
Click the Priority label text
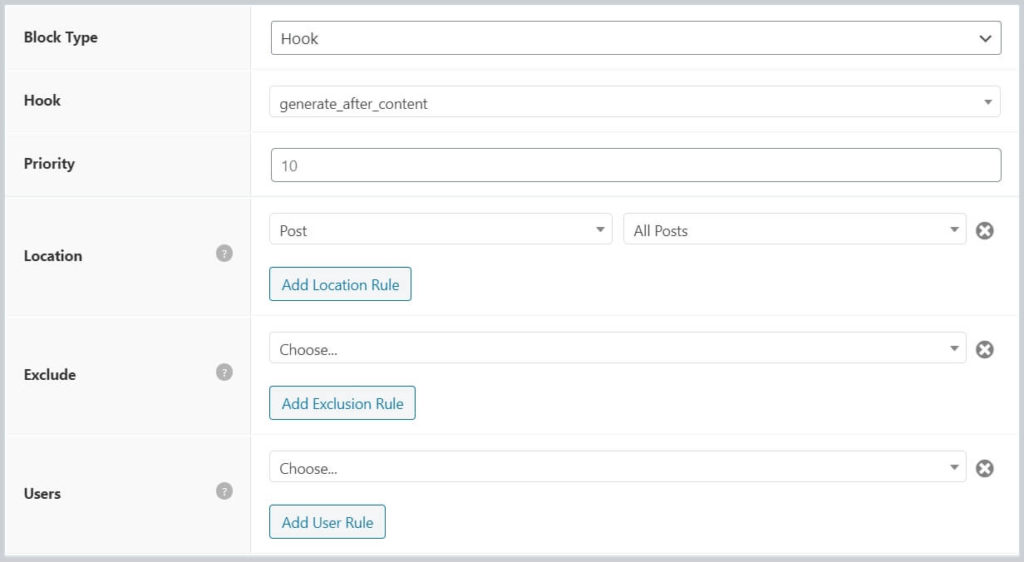point(49,164)
